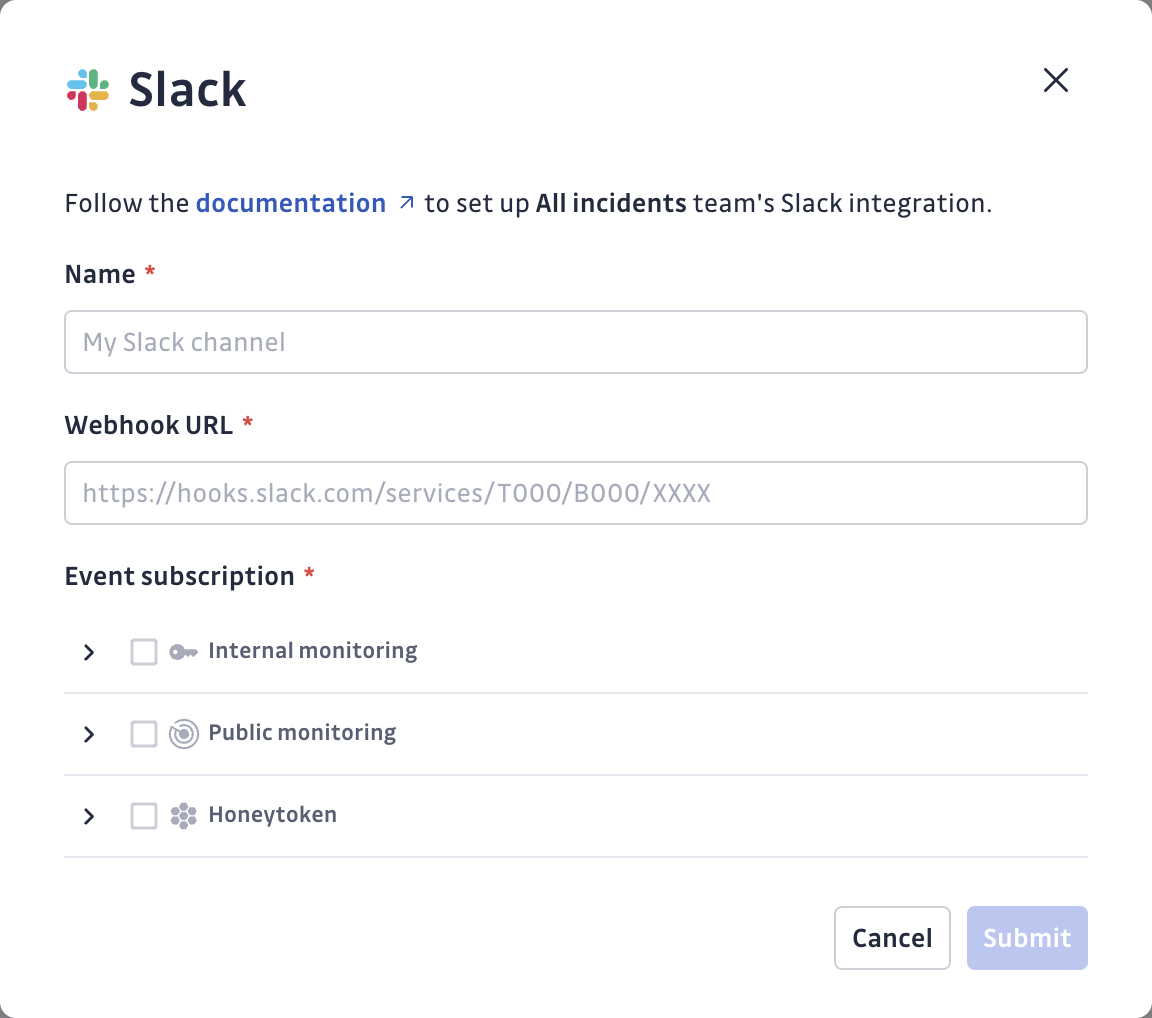Click the Internal monitoring key icon
This screenshot has width=1152, height=1018.
183,652
